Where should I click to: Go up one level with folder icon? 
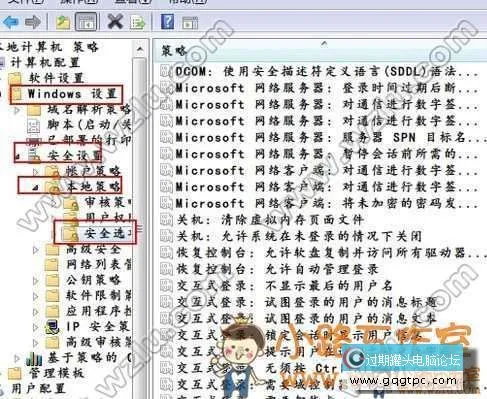point(63,22)
